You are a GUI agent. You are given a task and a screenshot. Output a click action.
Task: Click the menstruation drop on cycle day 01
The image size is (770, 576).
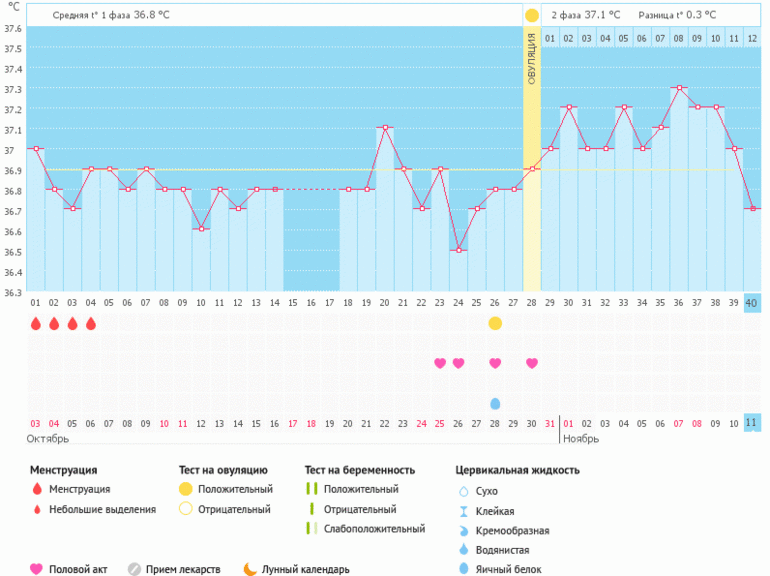tap(36, 324)
